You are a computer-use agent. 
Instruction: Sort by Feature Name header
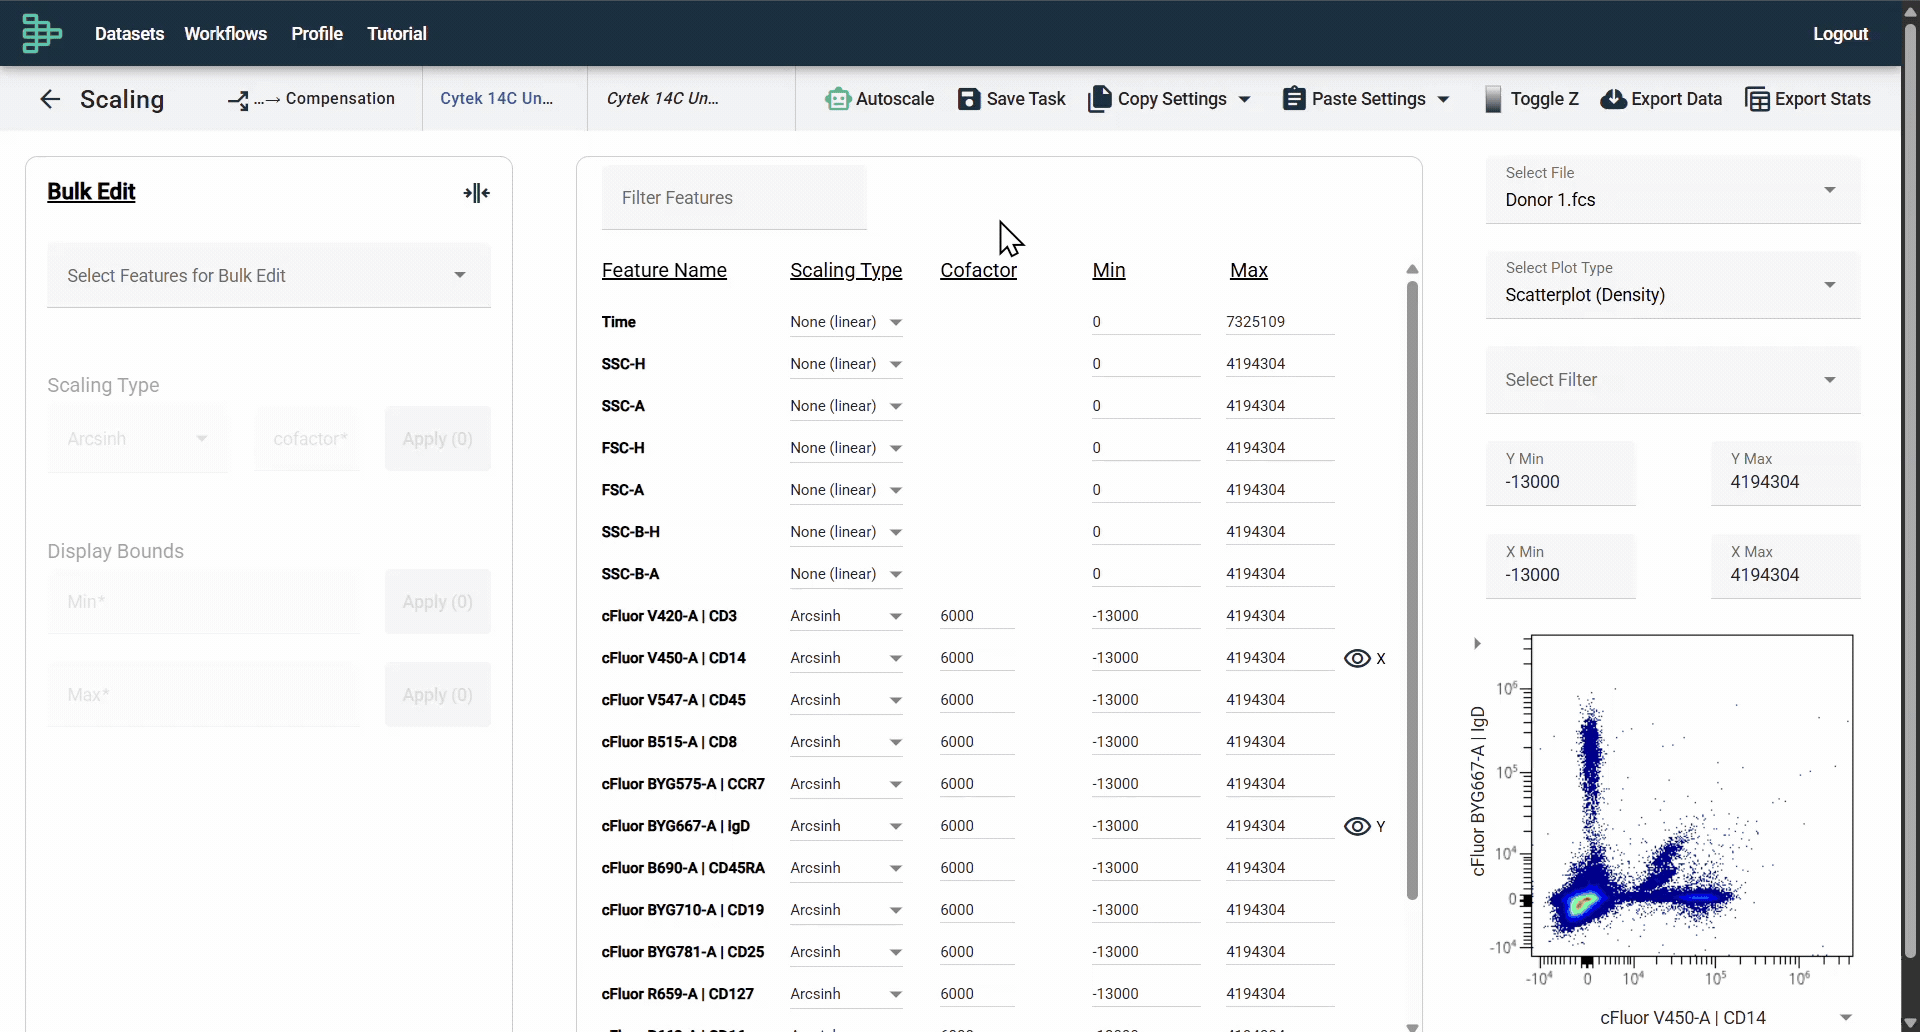click(664, 270)
